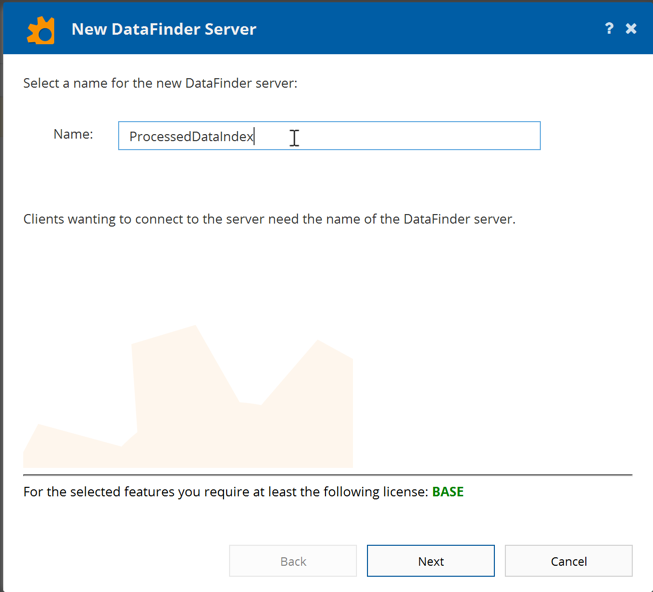Click the "Name:" label
653x592 pixels.
click(x=73, y=134)
